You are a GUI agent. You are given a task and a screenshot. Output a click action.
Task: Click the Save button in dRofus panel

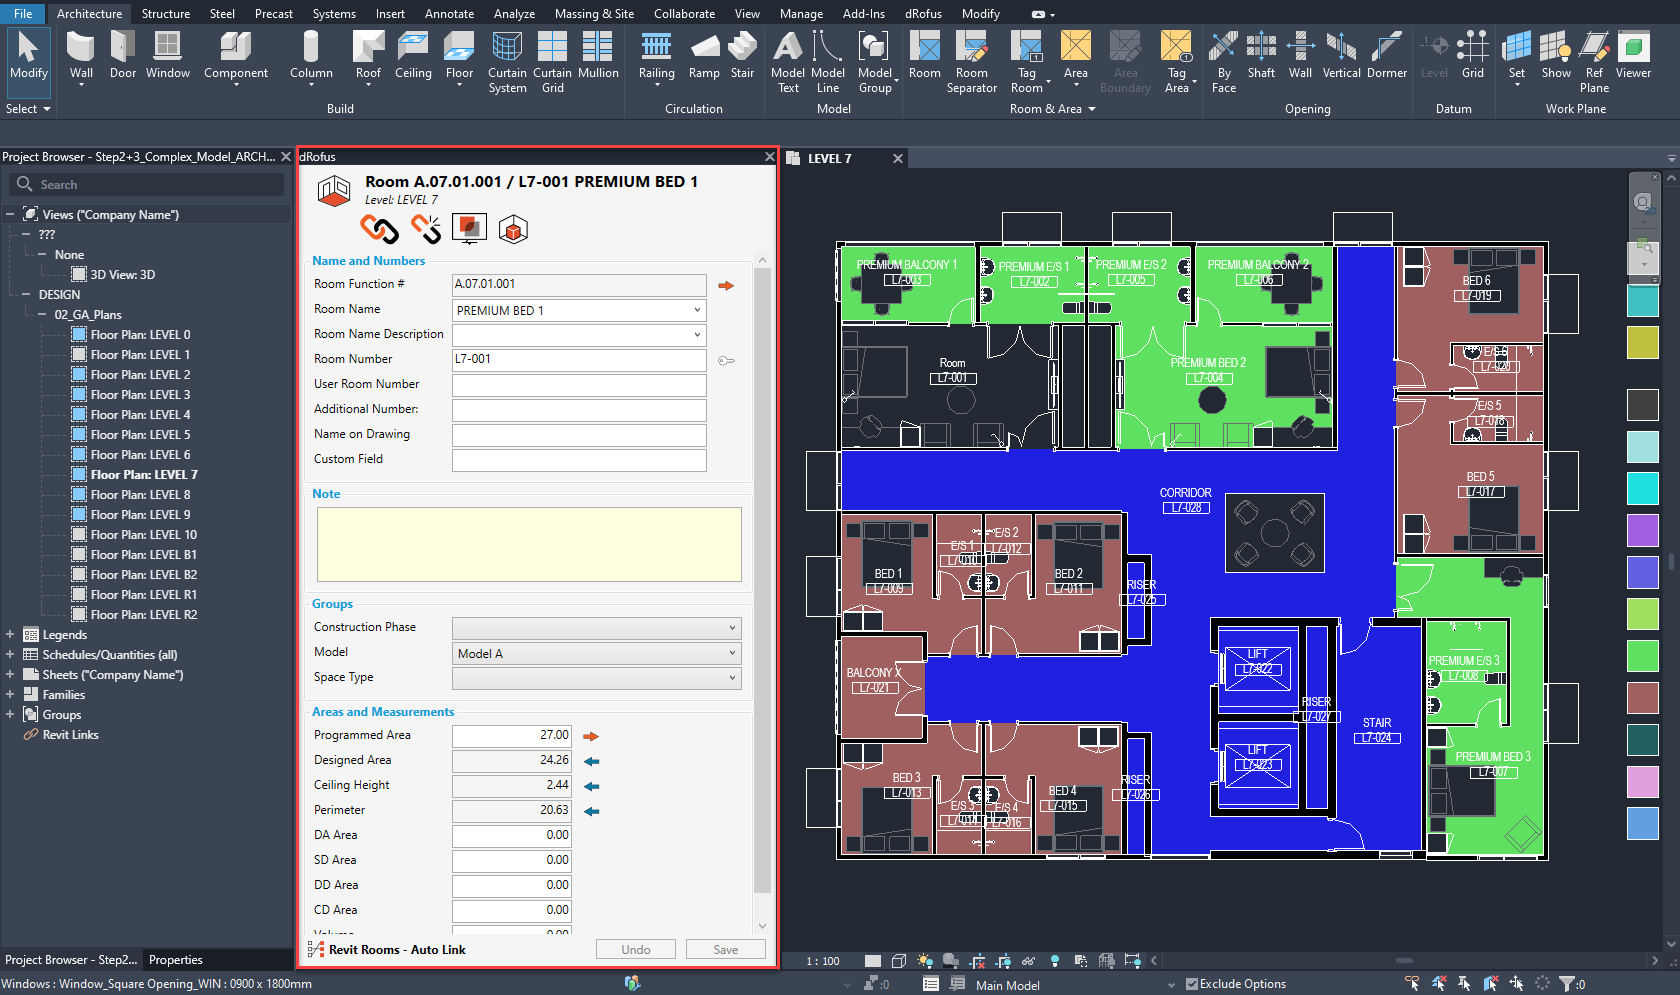pyautogui.click(x=725, y=950)
